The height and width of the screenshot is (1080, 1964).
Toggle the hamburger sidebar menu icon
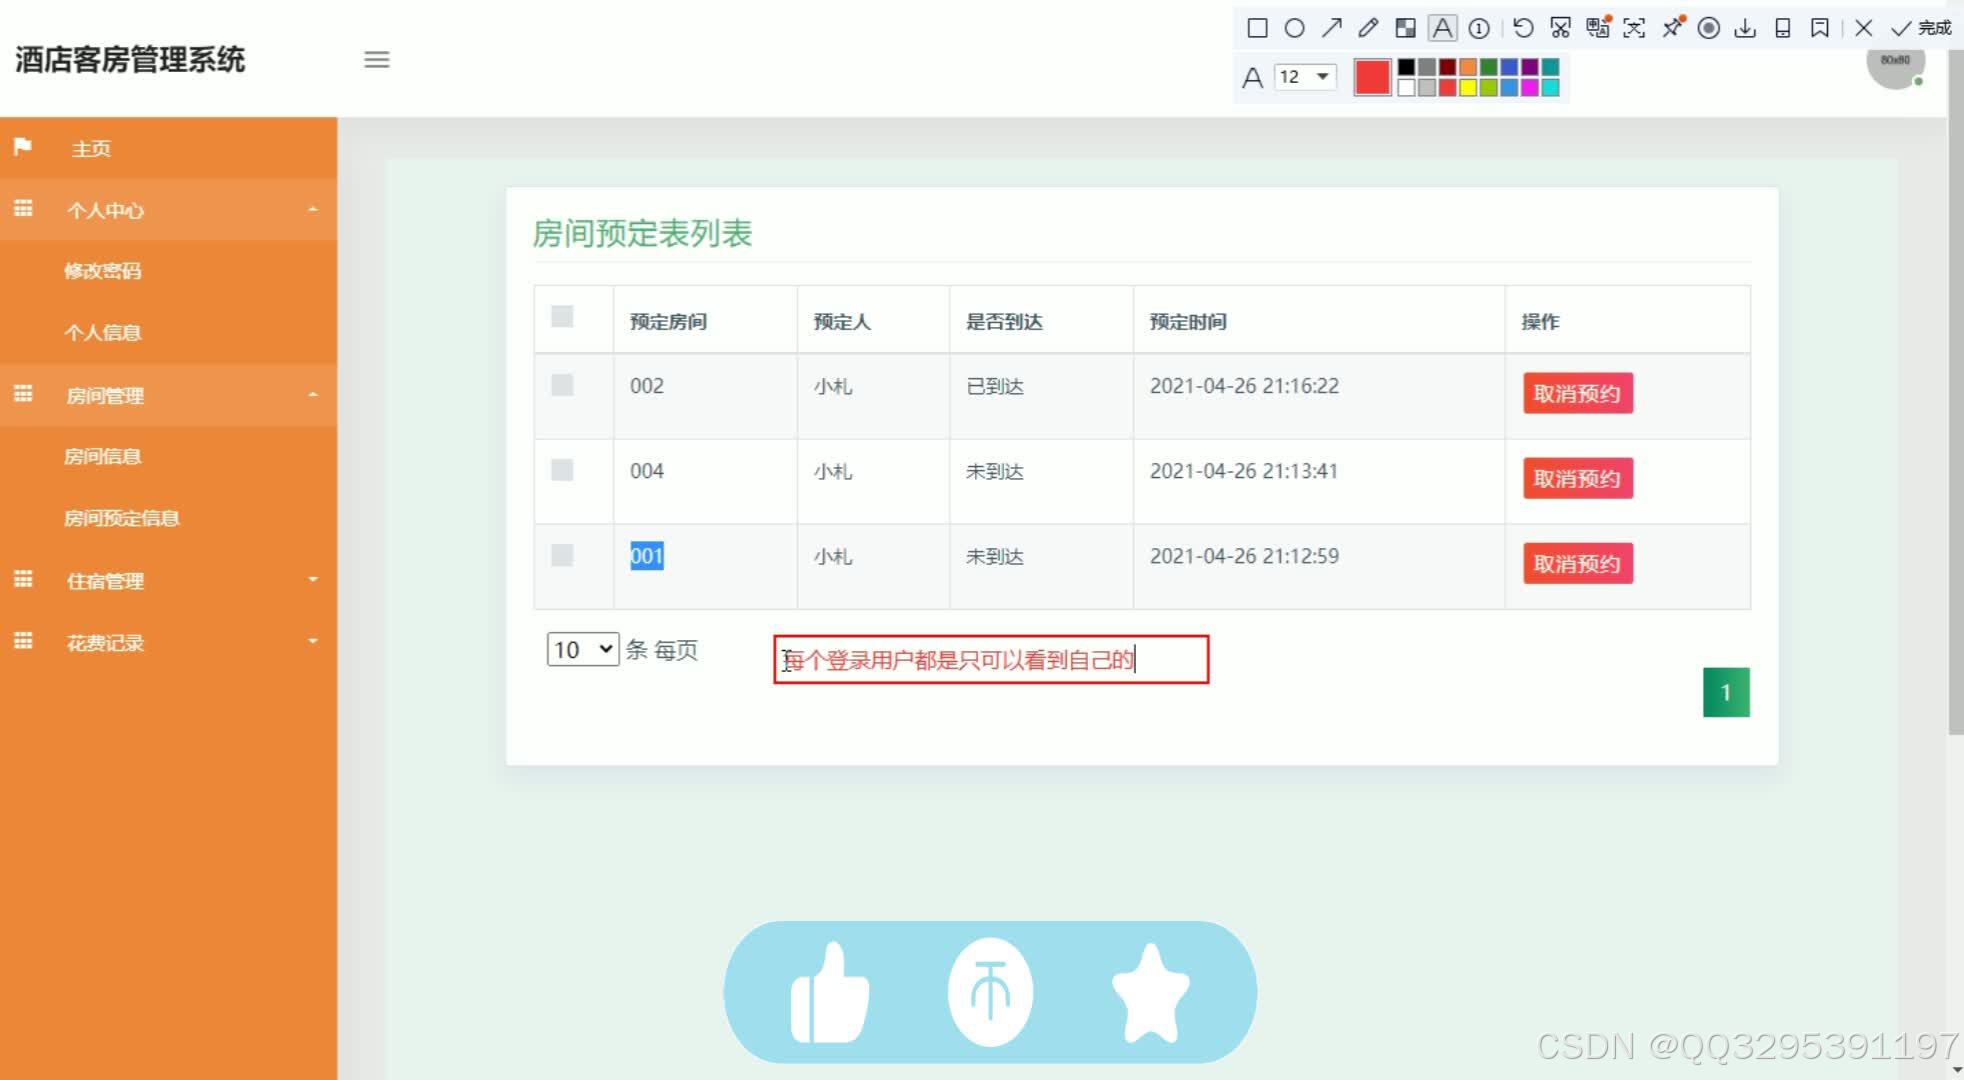coord(376,60)
